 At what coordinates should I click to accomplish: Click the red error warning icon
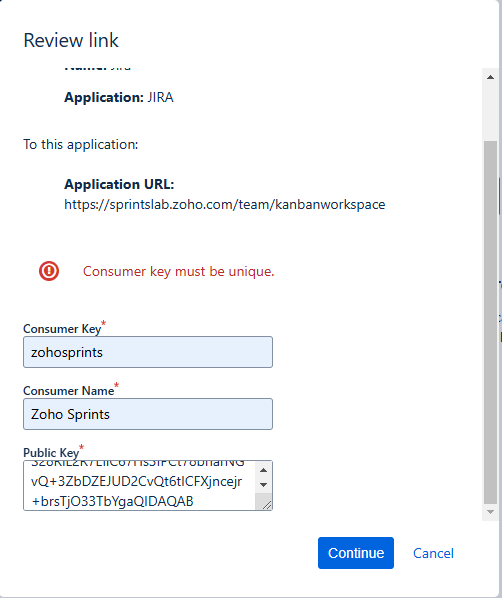coord(49,271)
